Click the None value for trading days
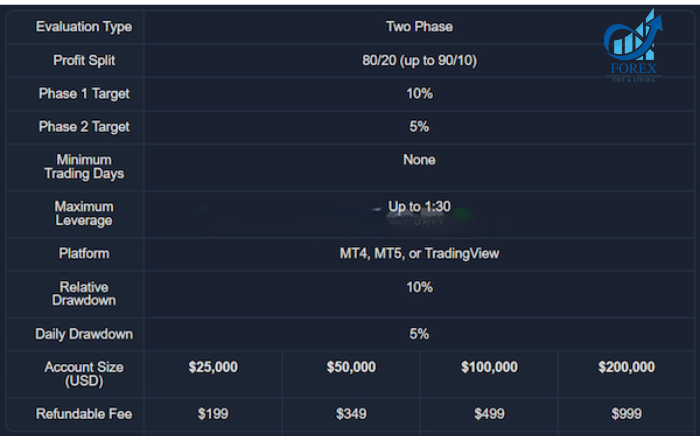The width and height of the screenshot is (700, 436). [x=419, y=160]
